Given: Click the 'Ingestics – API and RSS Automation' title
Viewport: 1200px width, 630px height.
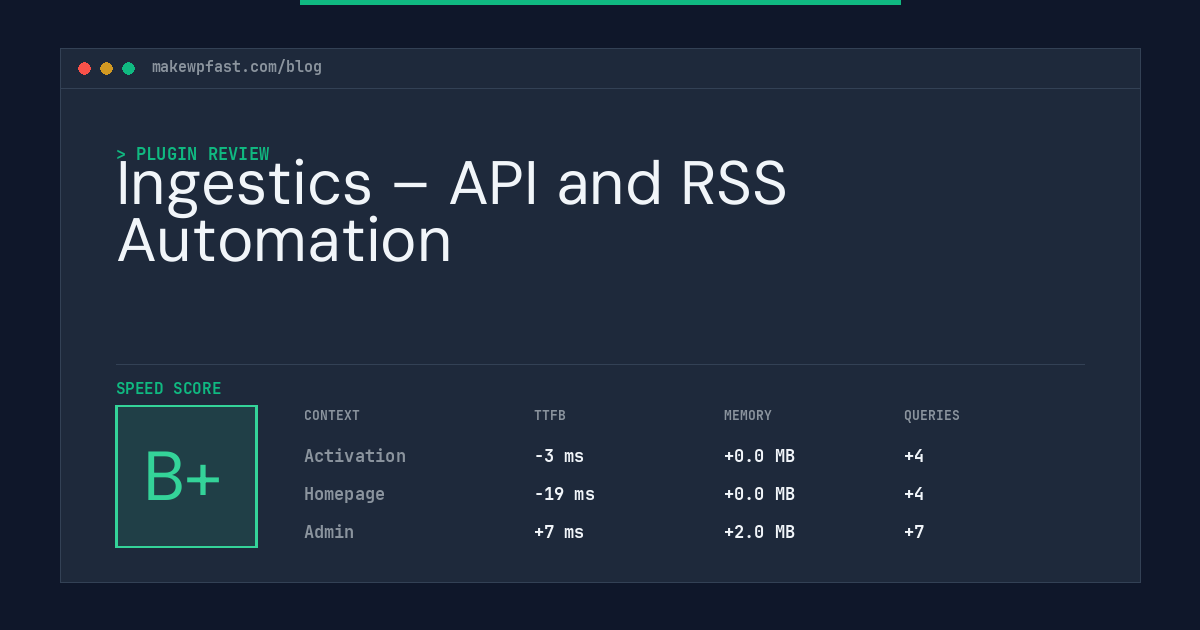Looking at the screenshot, I should pyautogui.click(x=451, y=212).
